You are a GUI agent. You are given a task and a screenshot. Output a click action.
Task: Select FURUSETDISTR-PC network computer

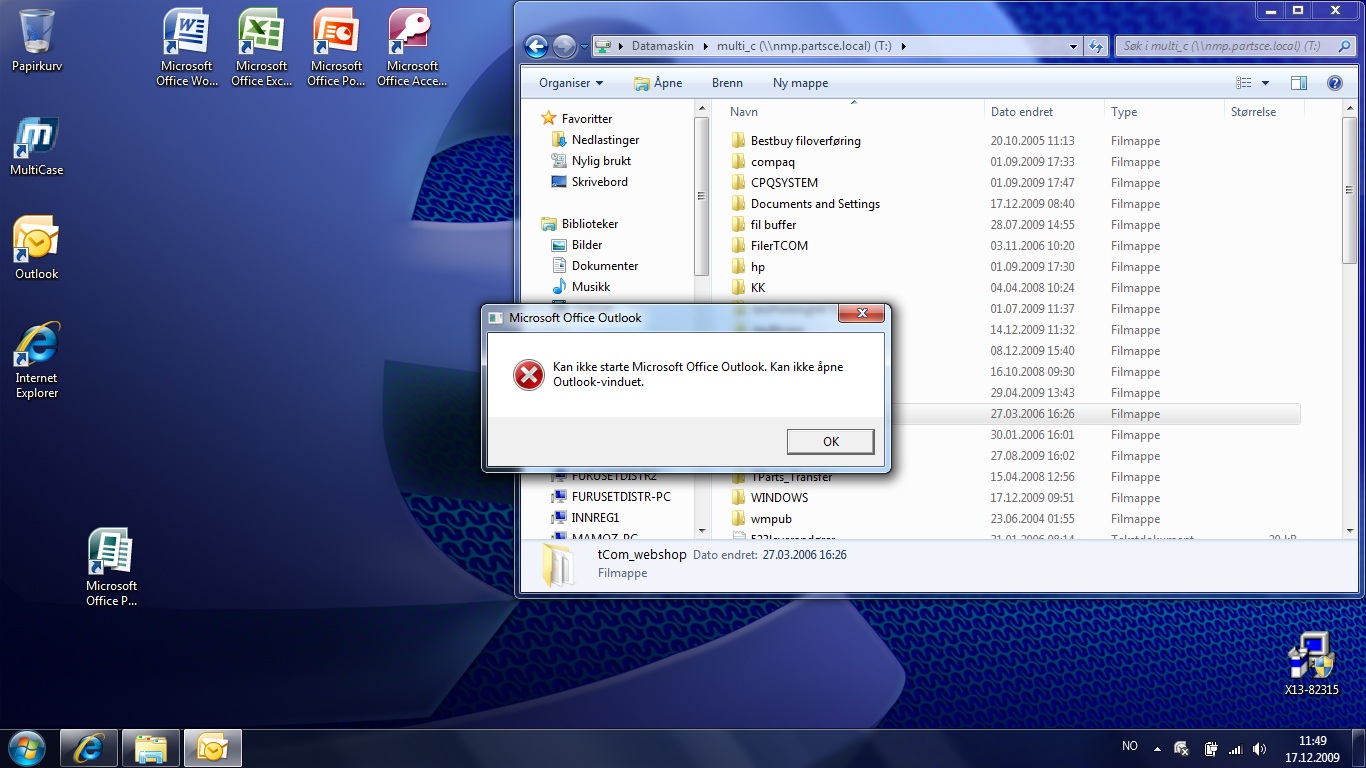click(x=610, y=497)
